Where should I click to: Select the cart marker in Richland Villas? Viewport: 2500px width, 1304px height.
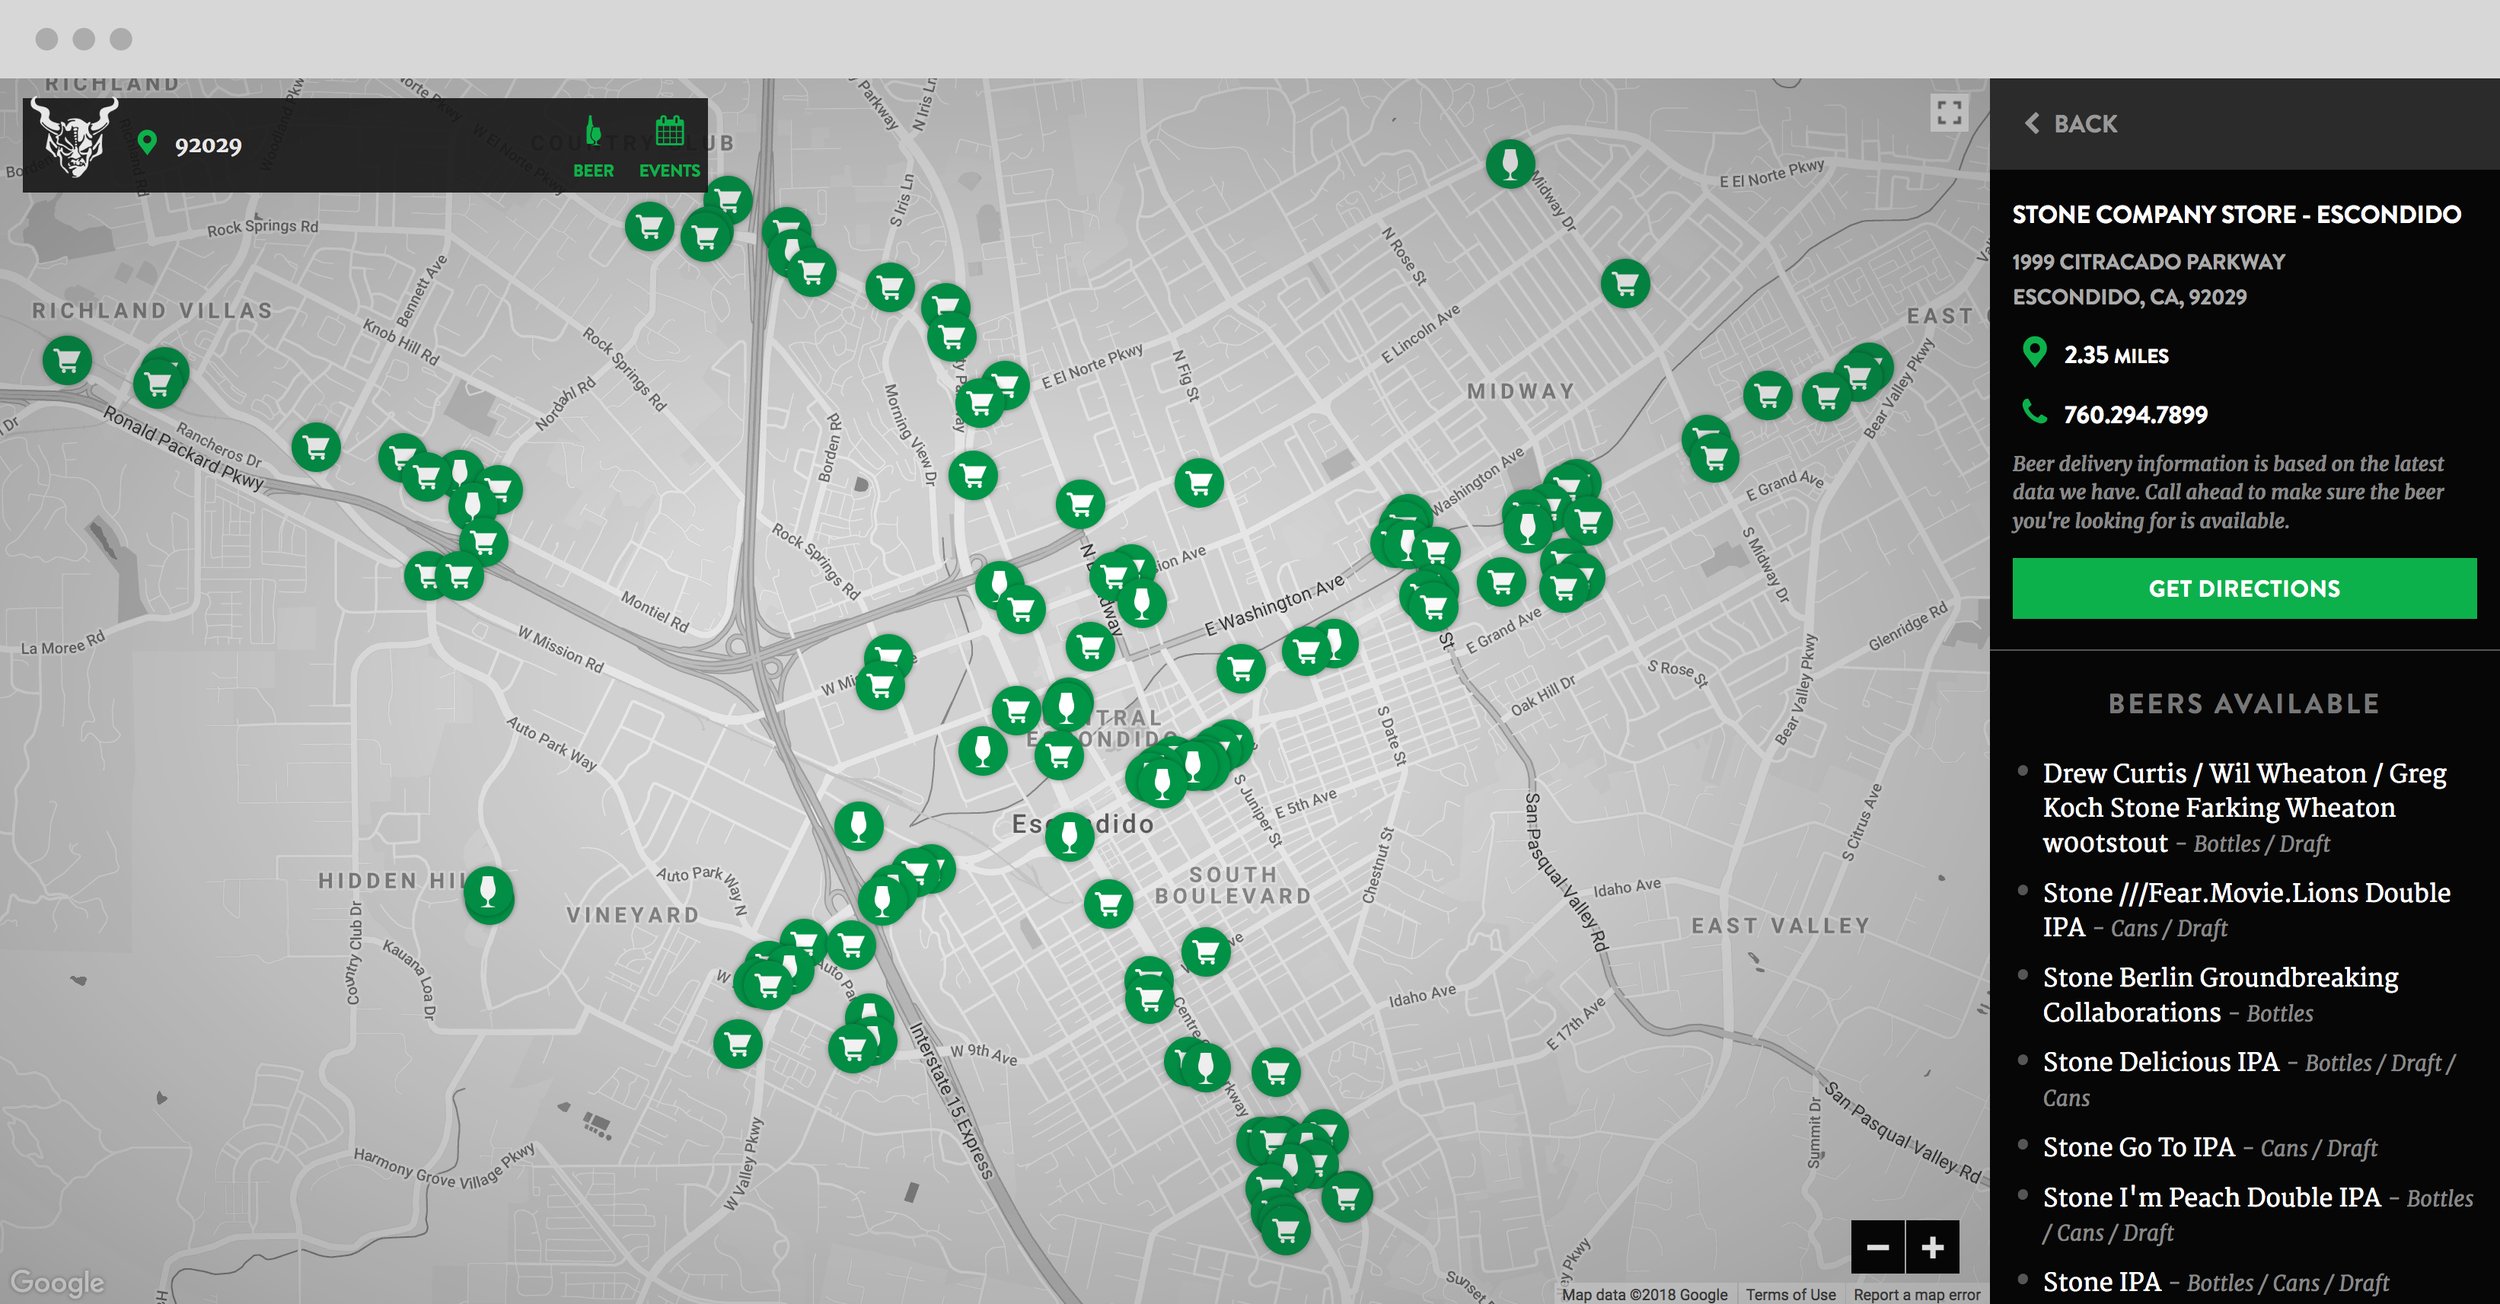pyautogui.click(x=67, y=360)
